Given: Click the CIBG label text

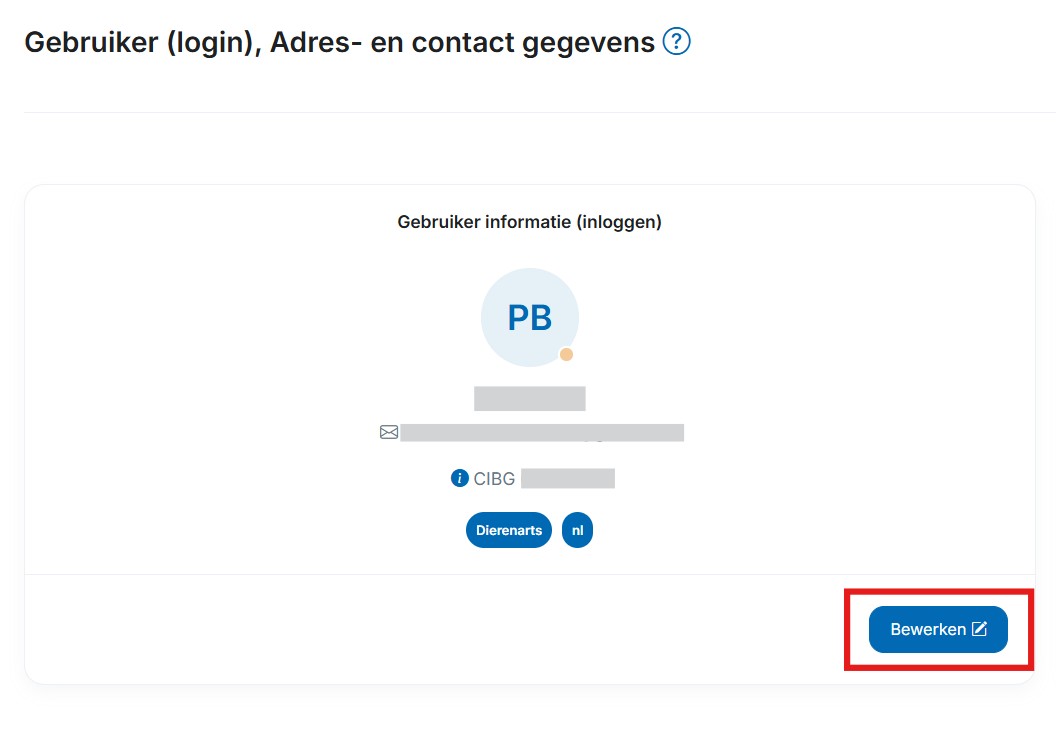Looking at the screenshot, I should click(494, 478).
